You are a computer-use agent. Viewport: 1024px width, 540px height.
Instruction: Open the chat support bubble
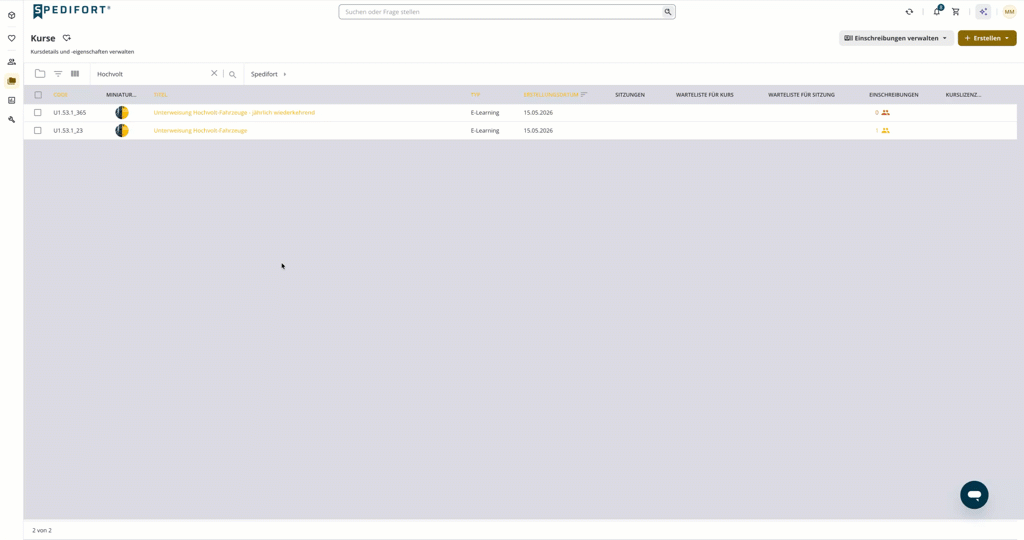pyautogui.click(x=974, y=495)
